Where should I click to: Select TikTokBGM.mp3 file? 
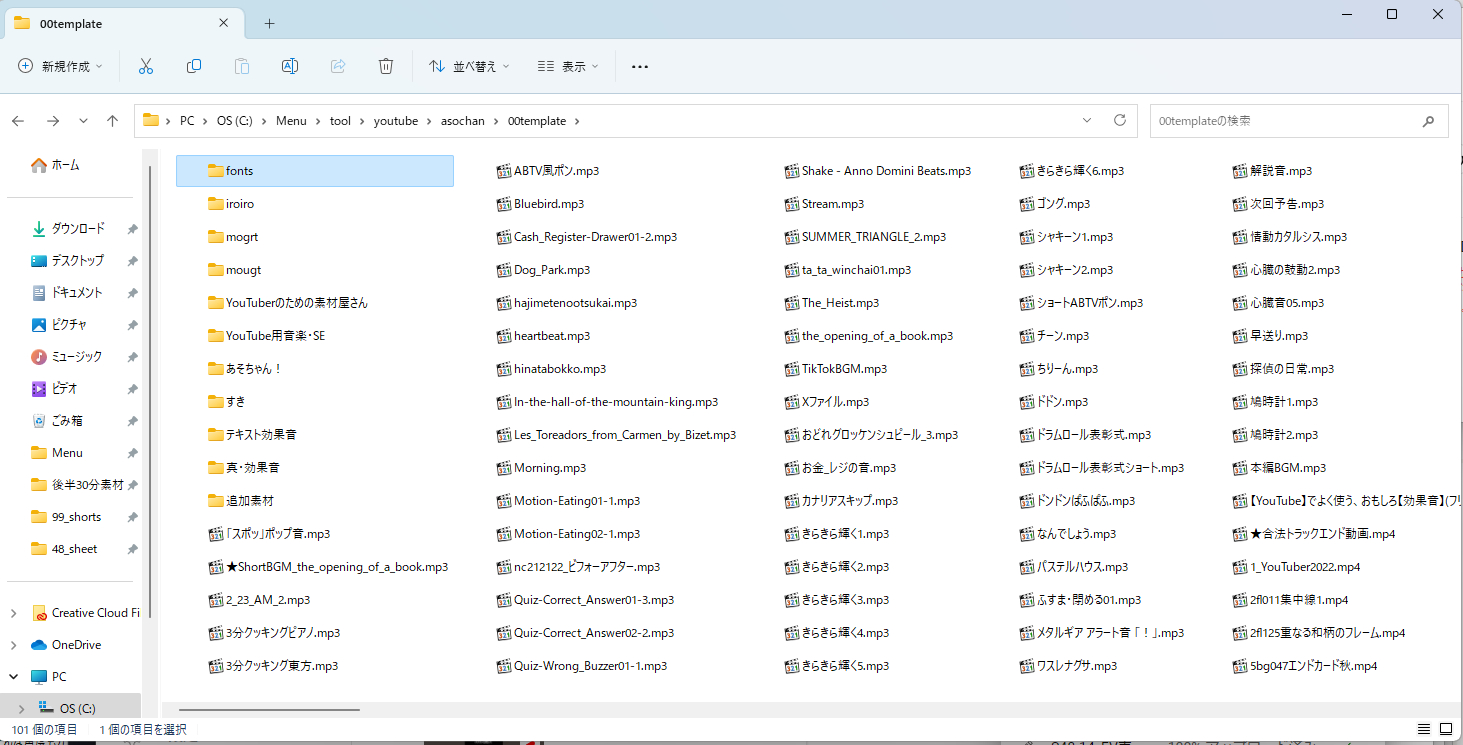pyautogui.click(x=836, y=369)
